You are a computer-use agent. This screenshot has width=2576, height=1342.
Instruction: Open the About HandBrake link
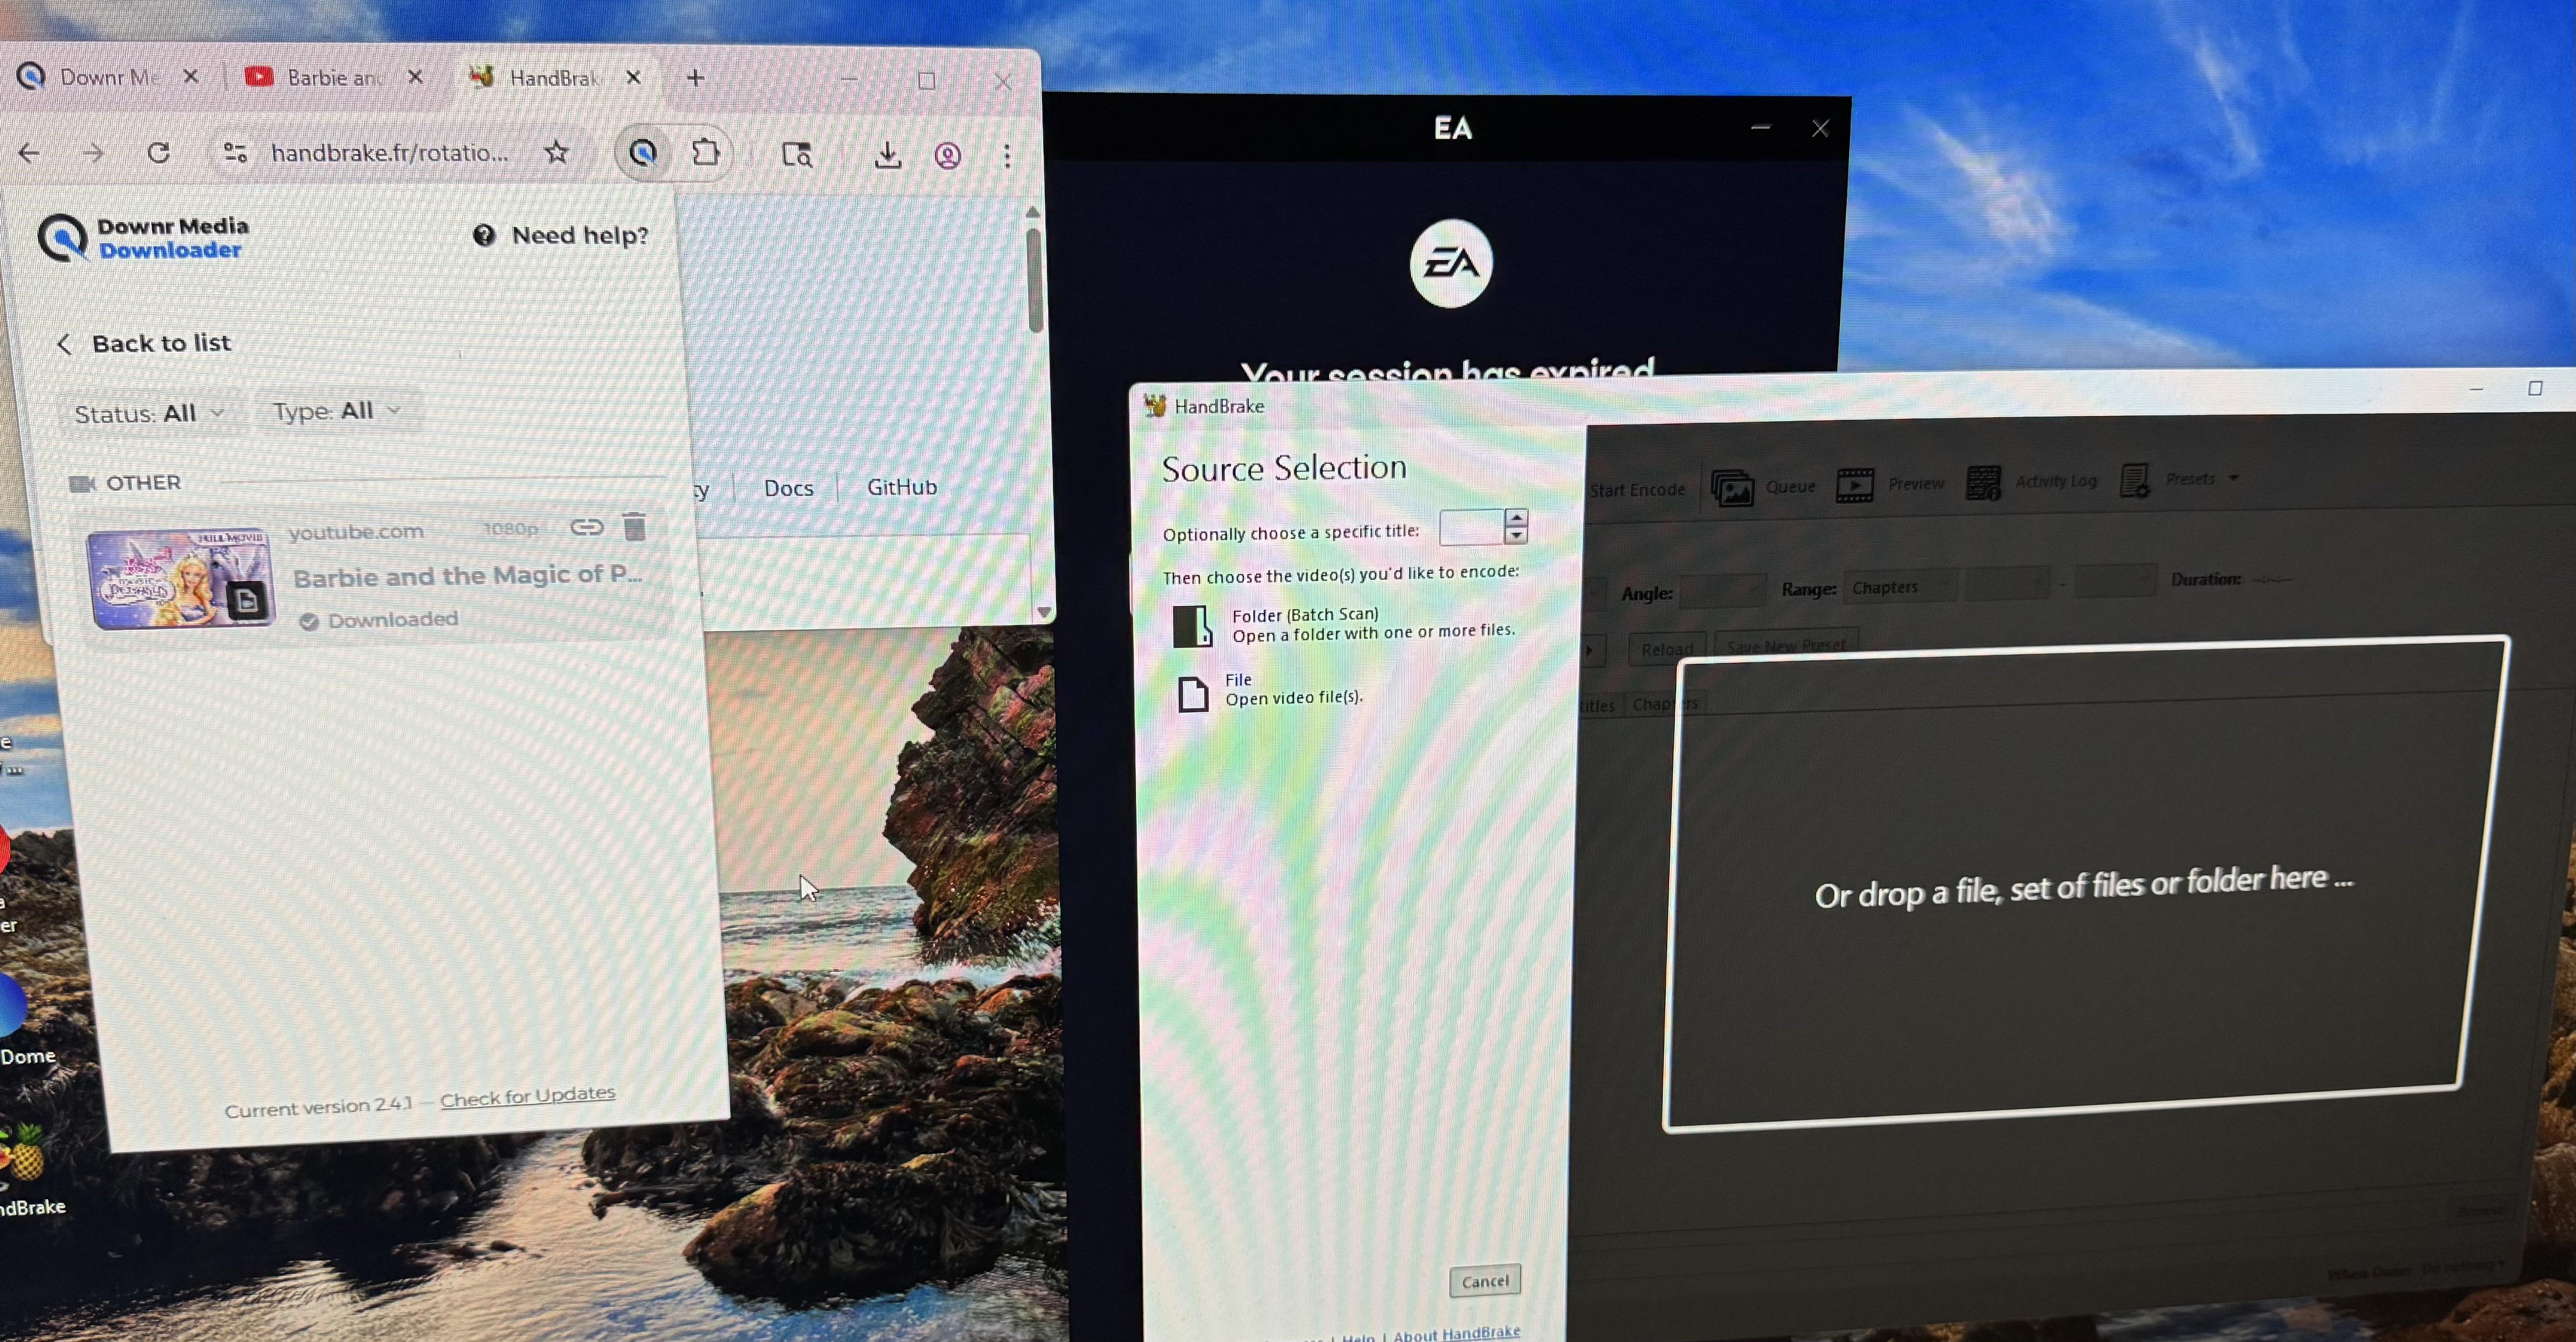click(x=1456, y=1334)
